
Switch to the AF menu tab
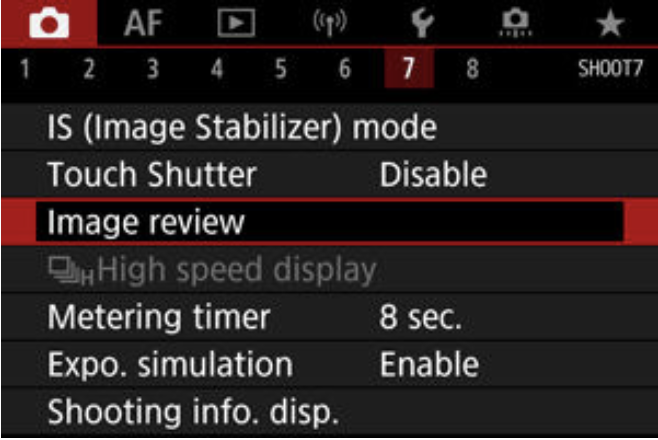[x=143, y=23]
